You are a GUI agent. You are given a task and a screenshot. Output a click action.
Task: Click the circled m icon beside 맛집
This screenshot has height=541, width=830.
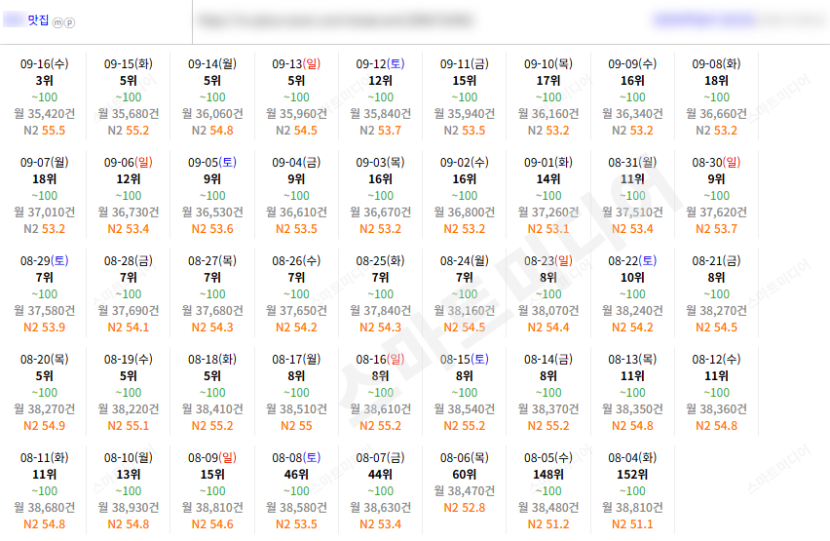click(x=58, y=23)
